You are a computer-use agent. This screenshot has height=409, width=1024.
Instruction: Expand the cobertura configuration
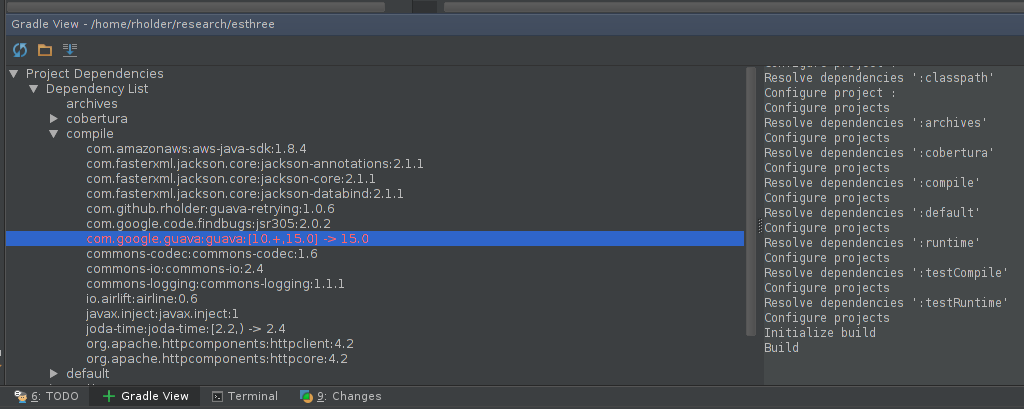54,119
